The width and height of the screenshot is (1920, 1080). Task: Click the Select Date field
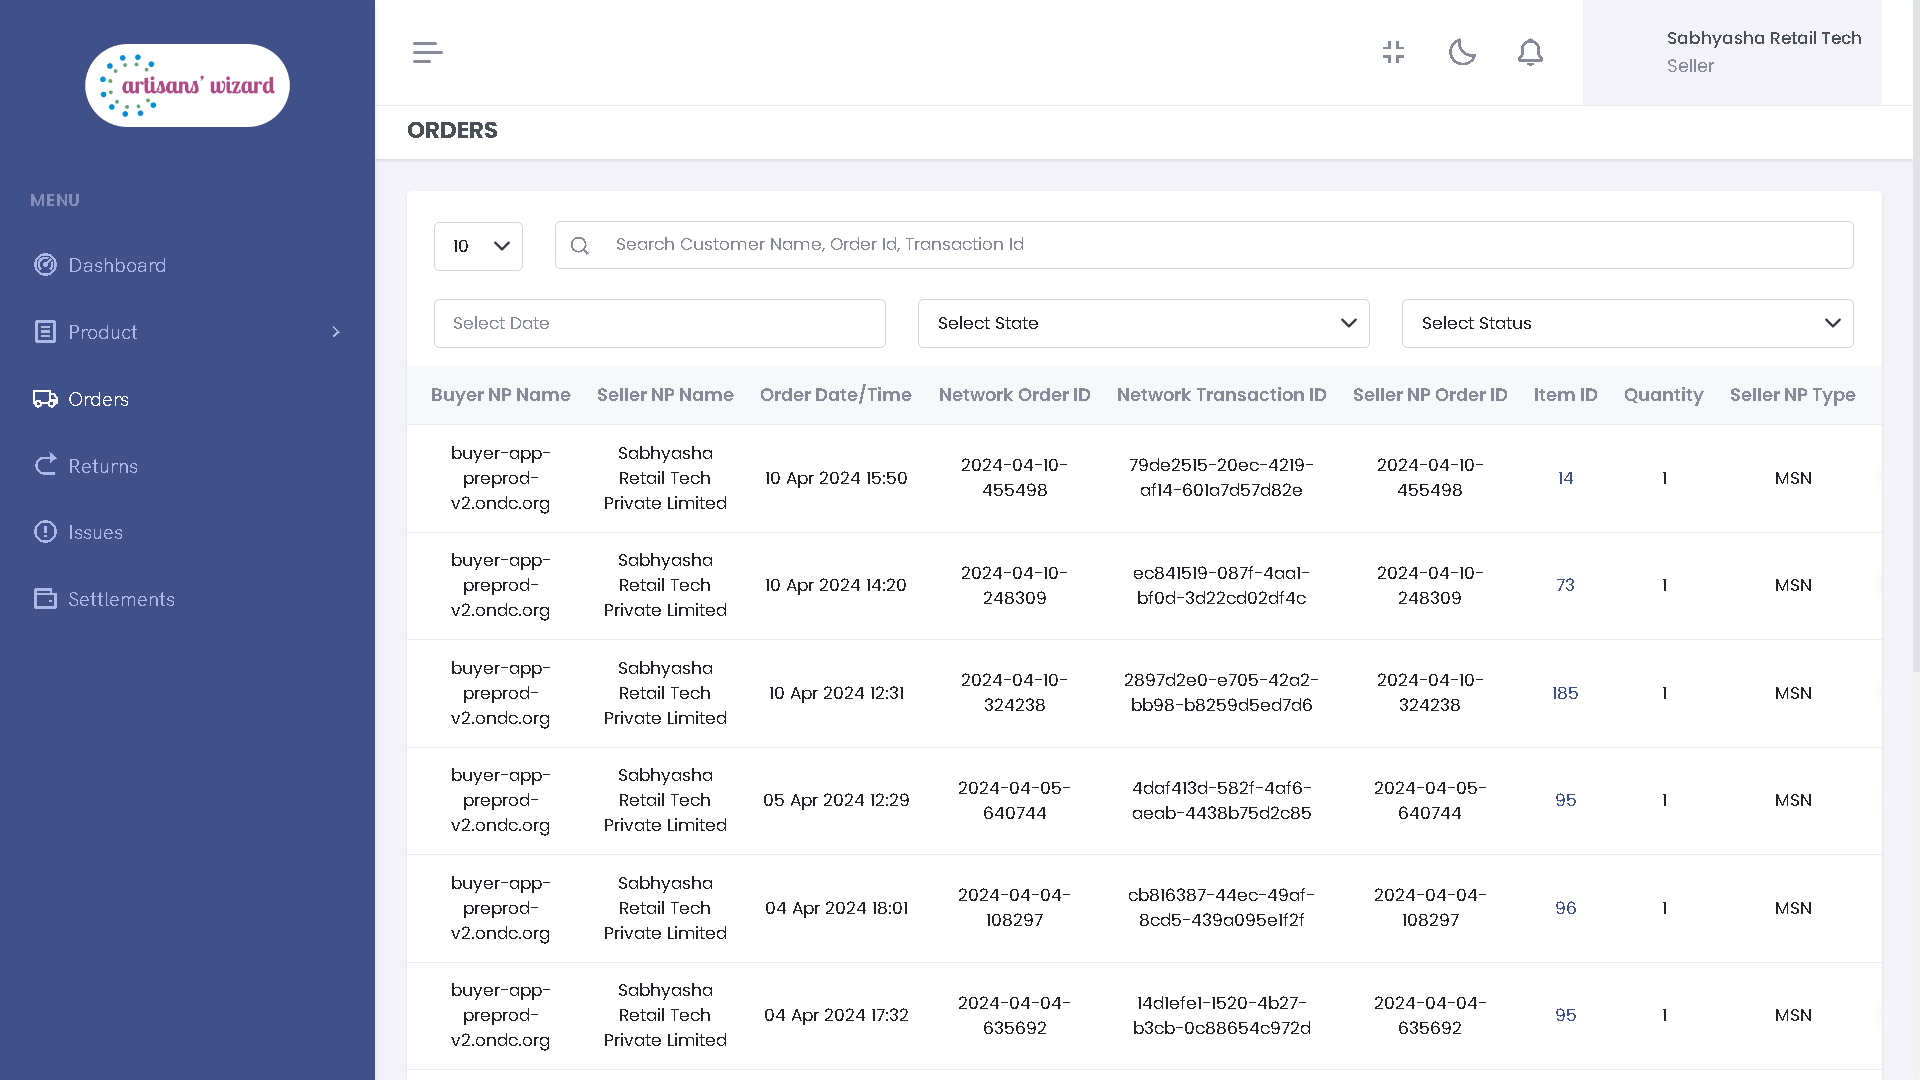pyautogui.click(x=659, y=323)
